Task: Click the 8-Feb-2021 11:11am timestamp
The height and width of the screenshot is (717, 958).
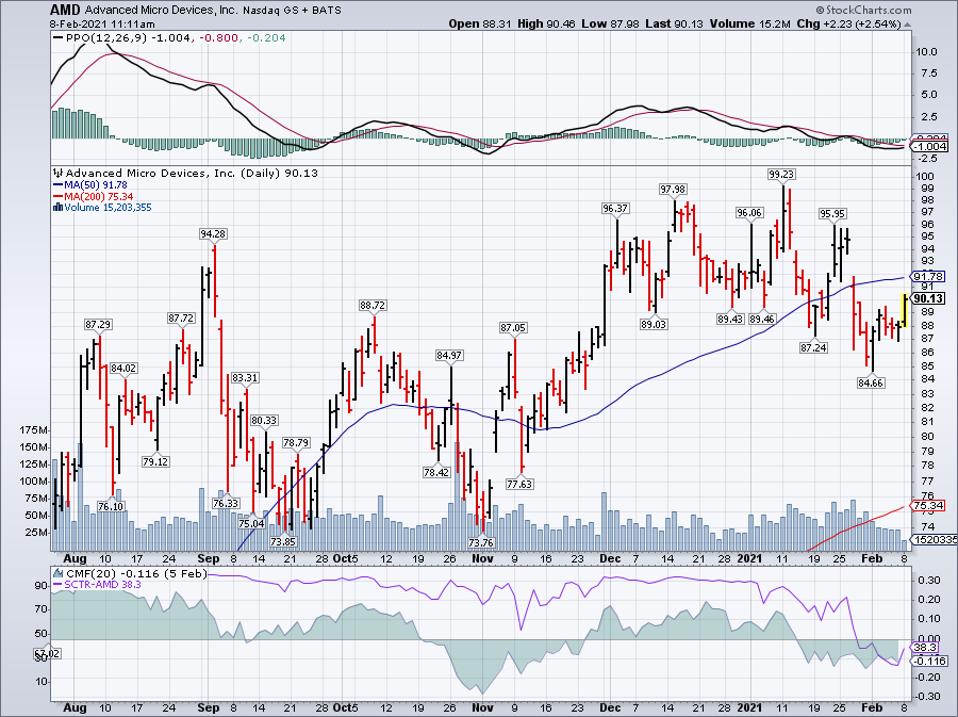Action: 103,24
